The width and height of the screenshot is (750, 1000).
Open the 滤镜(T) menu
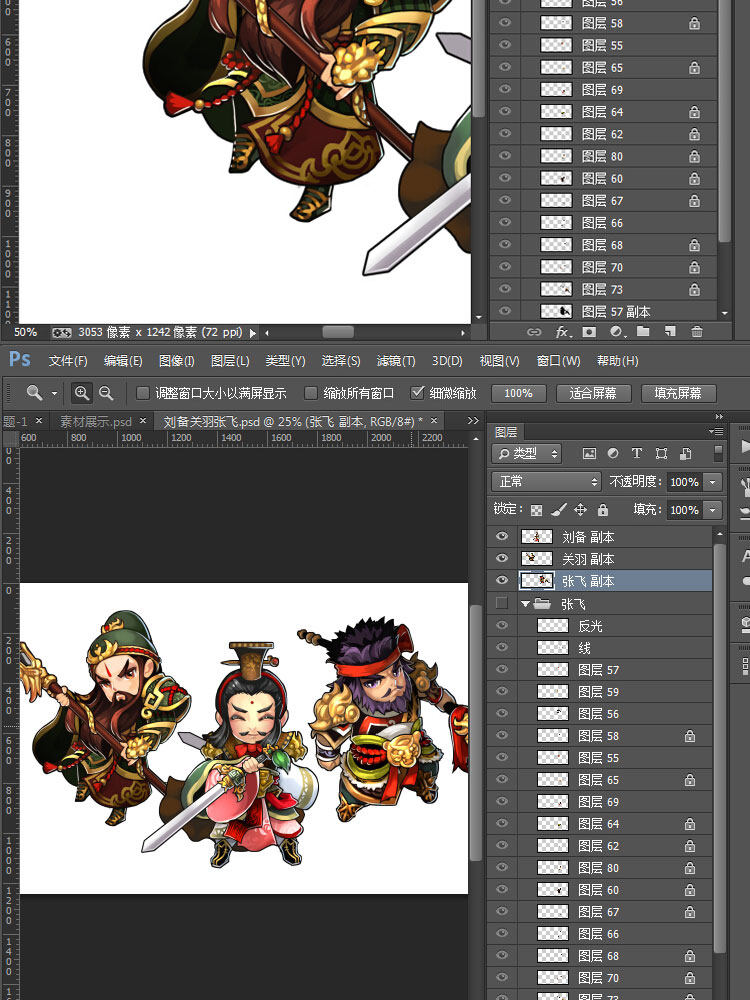[x=396, y=361]
